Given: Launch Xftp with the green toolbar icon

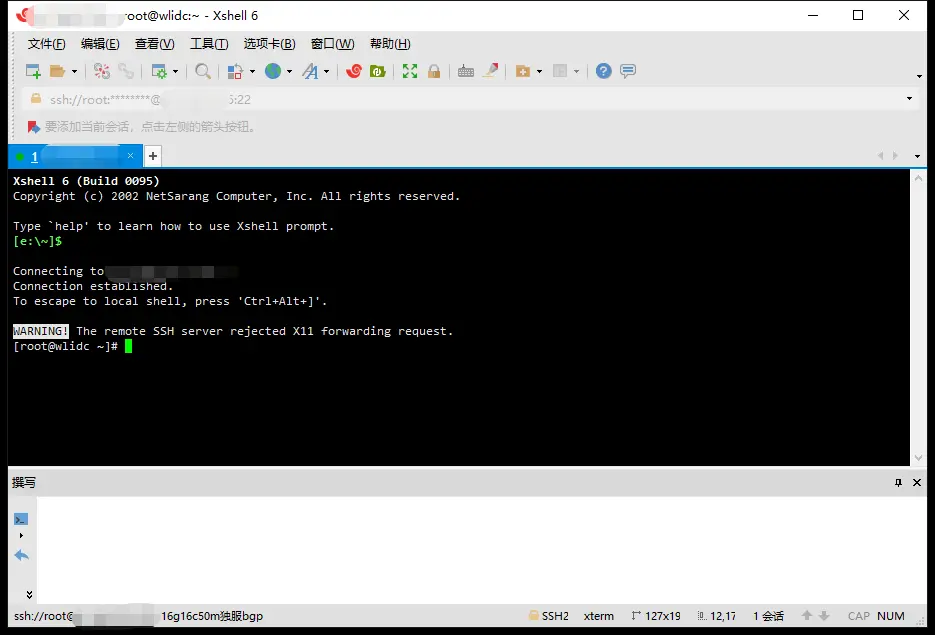Looking at the screenshot, I should pos(377,71).
